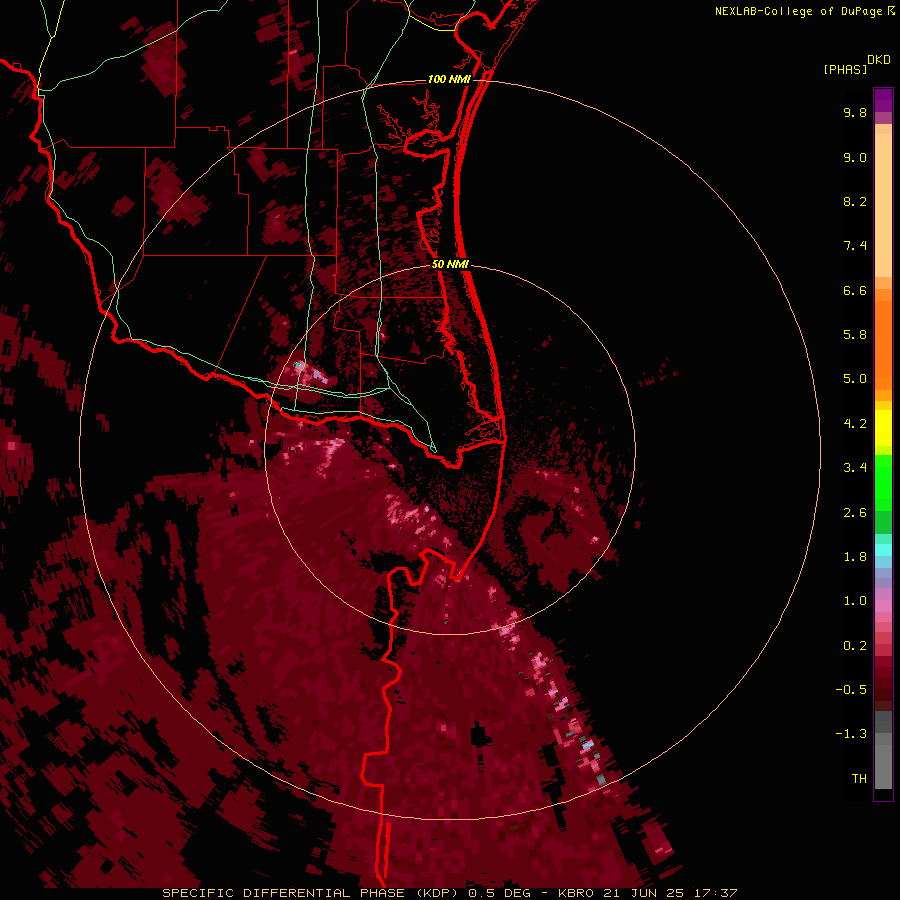Click the -0.5 value on color scale
Image resolution: width=900 pixels, height=900 pixels.
click(851, 690)
